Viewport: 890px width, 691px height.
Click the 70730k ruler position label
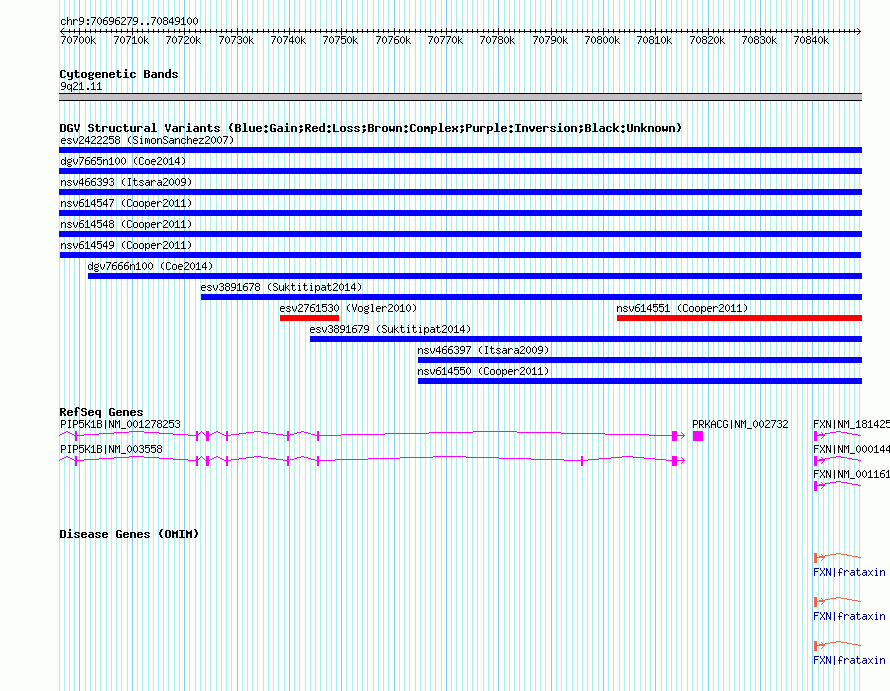[236, 40]
